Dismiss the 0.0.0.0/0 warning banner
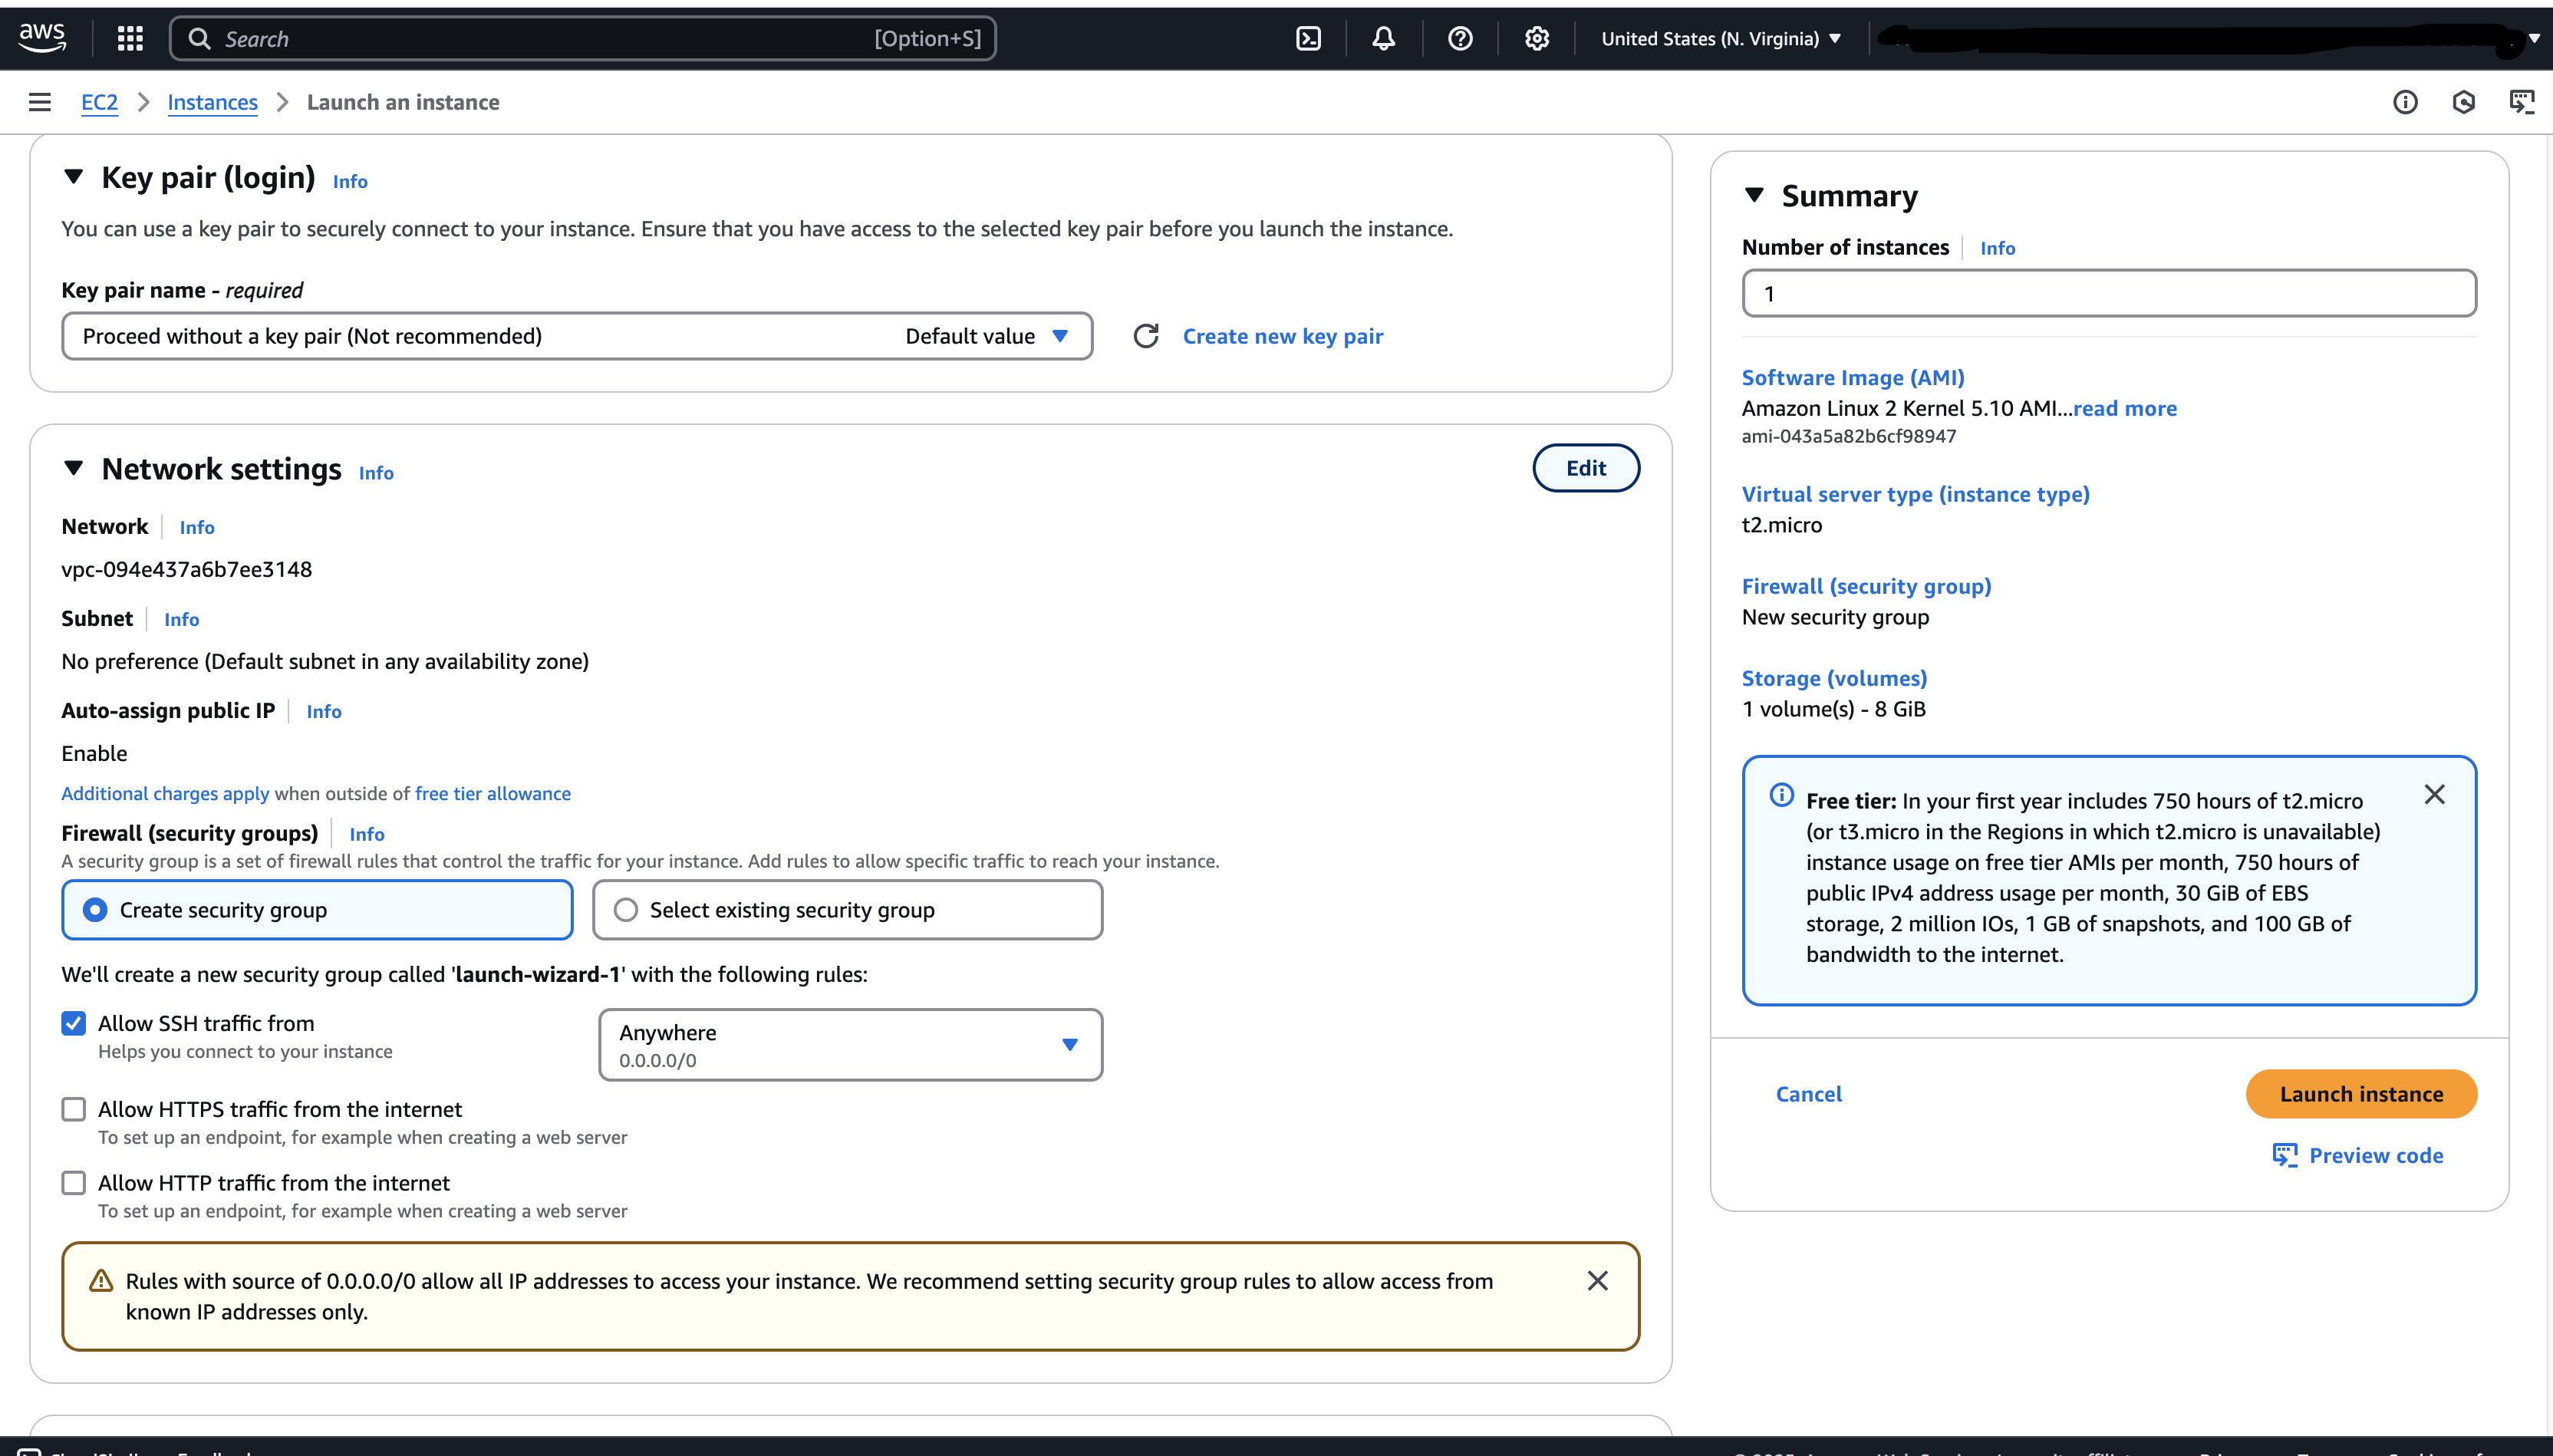Screen dimensions: 2553x1456 [x=1598, y=1281]
